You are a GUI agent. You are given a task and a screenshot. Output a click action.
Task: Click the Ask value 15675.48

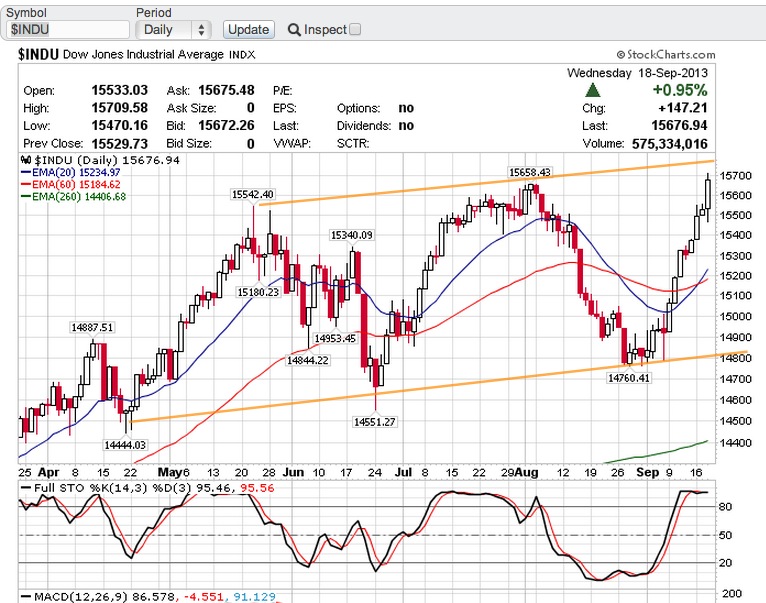[226, 90]
